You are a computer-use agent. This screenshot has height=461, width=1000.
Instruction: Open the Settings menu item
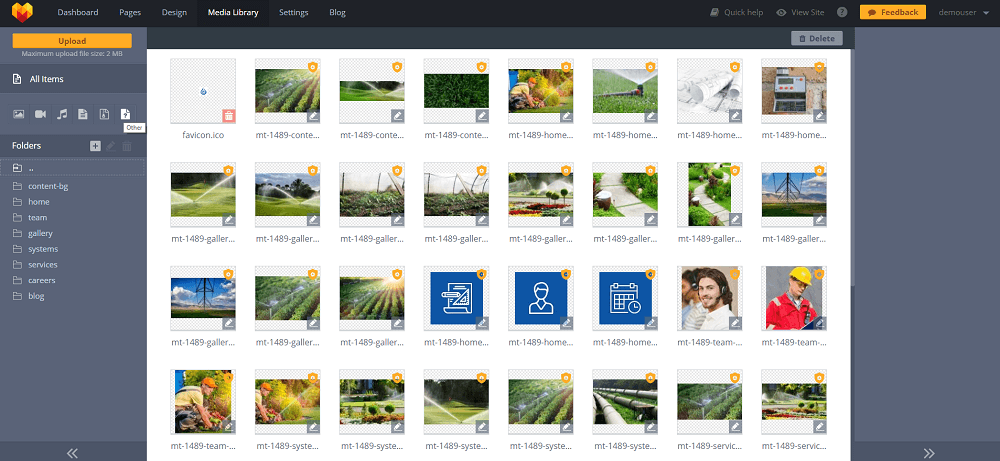(293, 12)
